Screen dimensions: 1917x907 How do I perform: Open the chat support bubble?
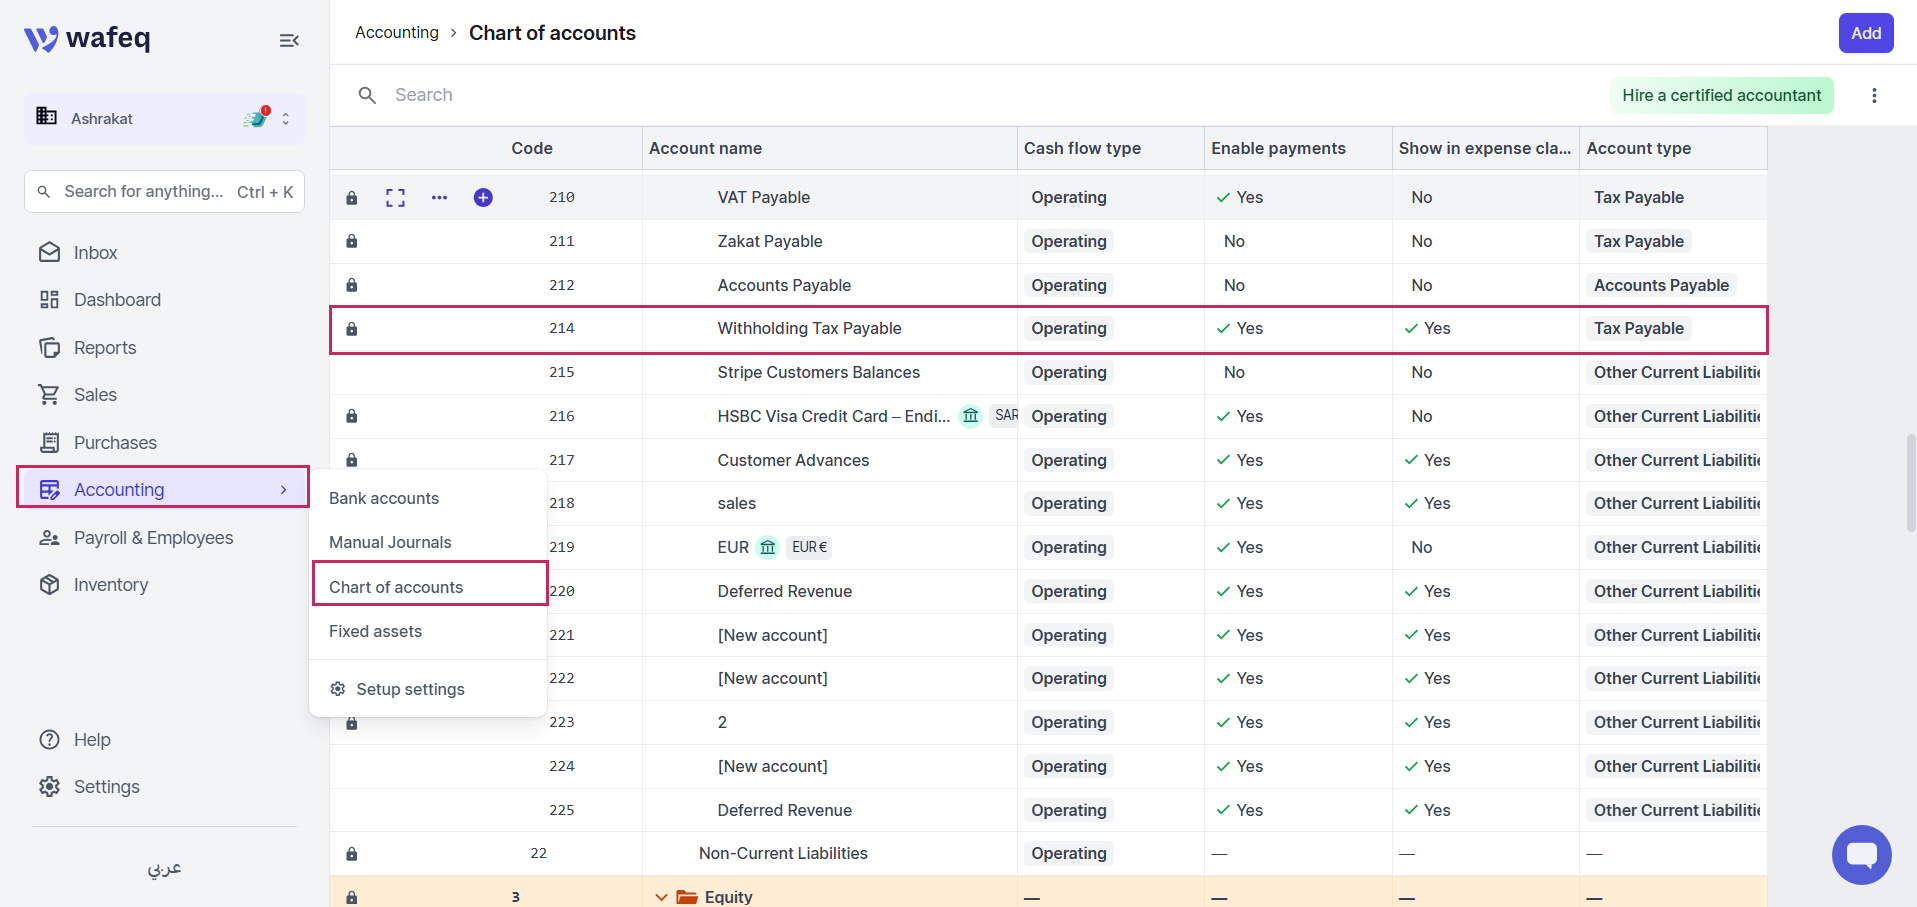click(1861, 855)
